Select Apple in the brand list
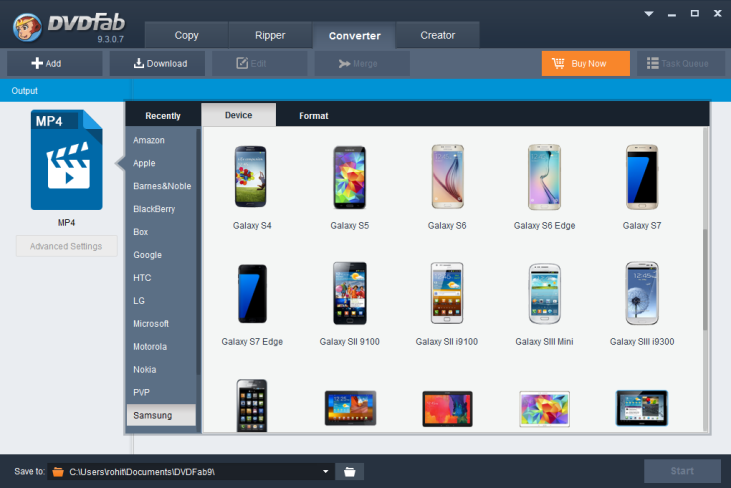This screenshot has height=488, width=731. tap(144, 163)
